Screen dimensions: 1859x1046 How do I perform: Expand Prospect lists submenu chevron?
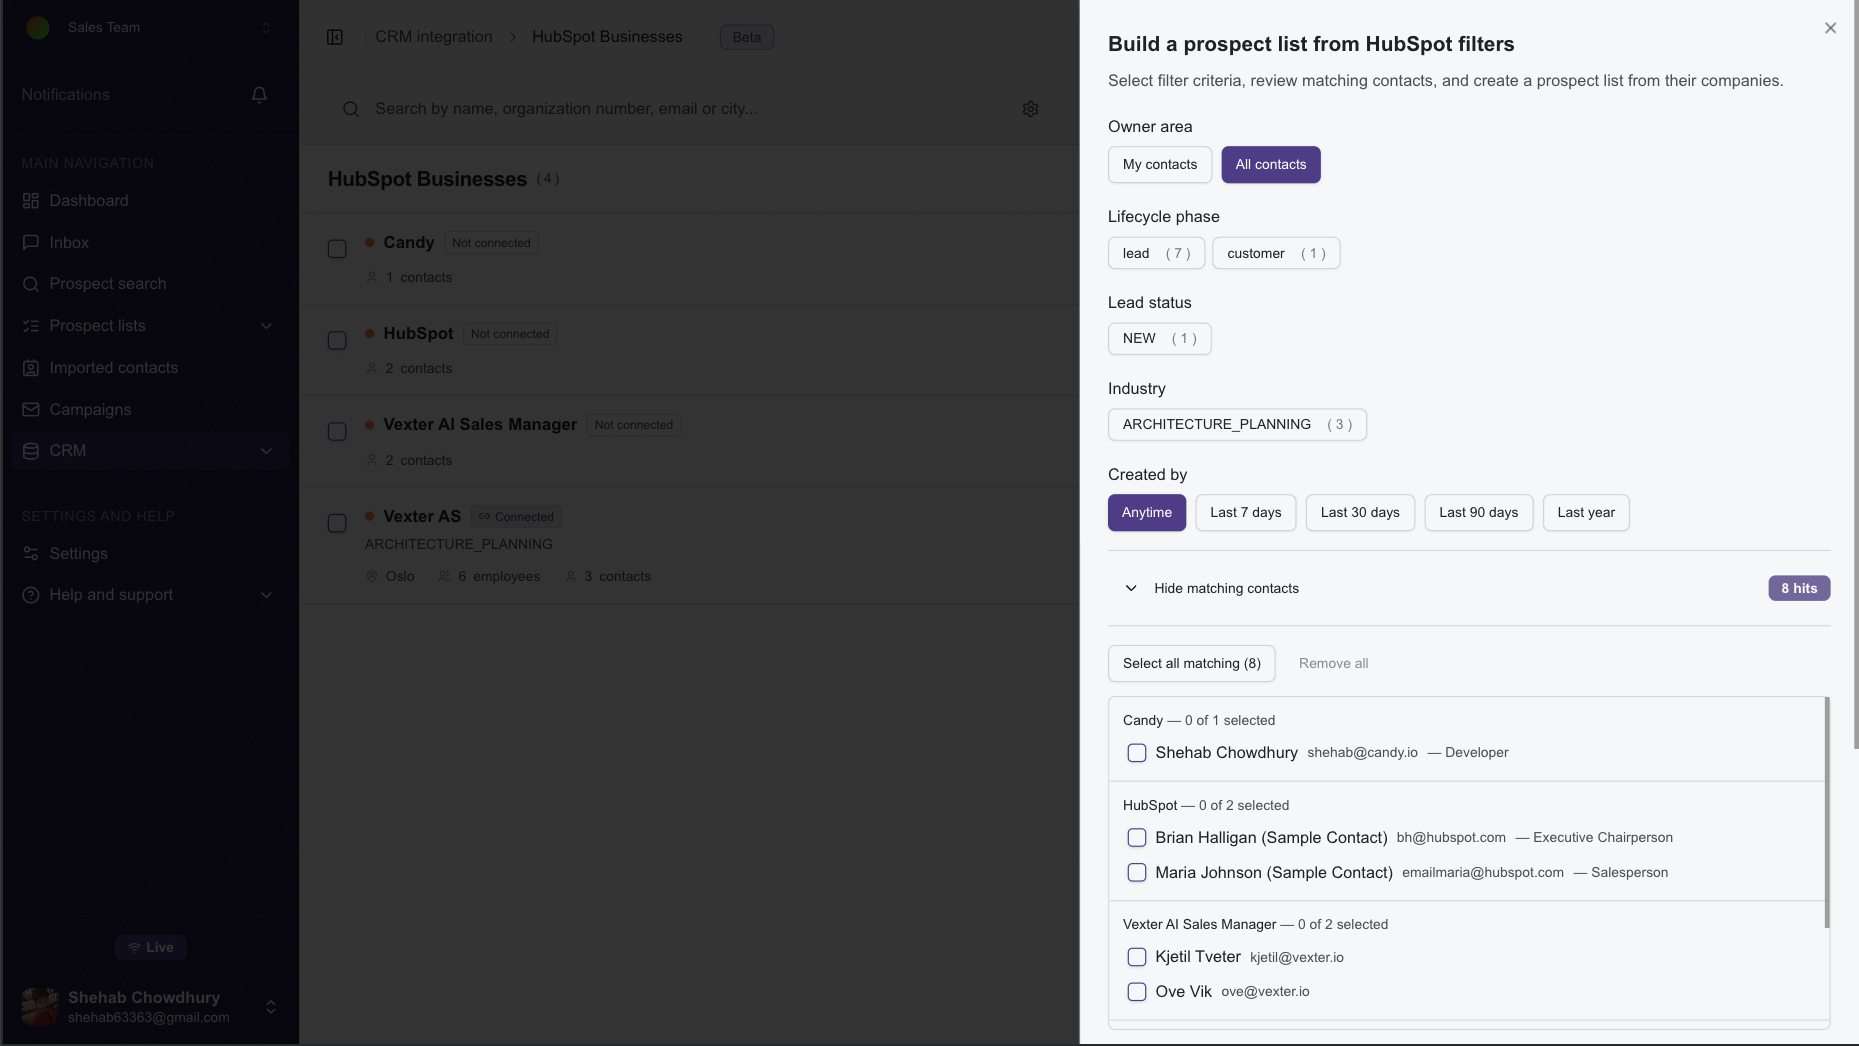click(266, 326)
